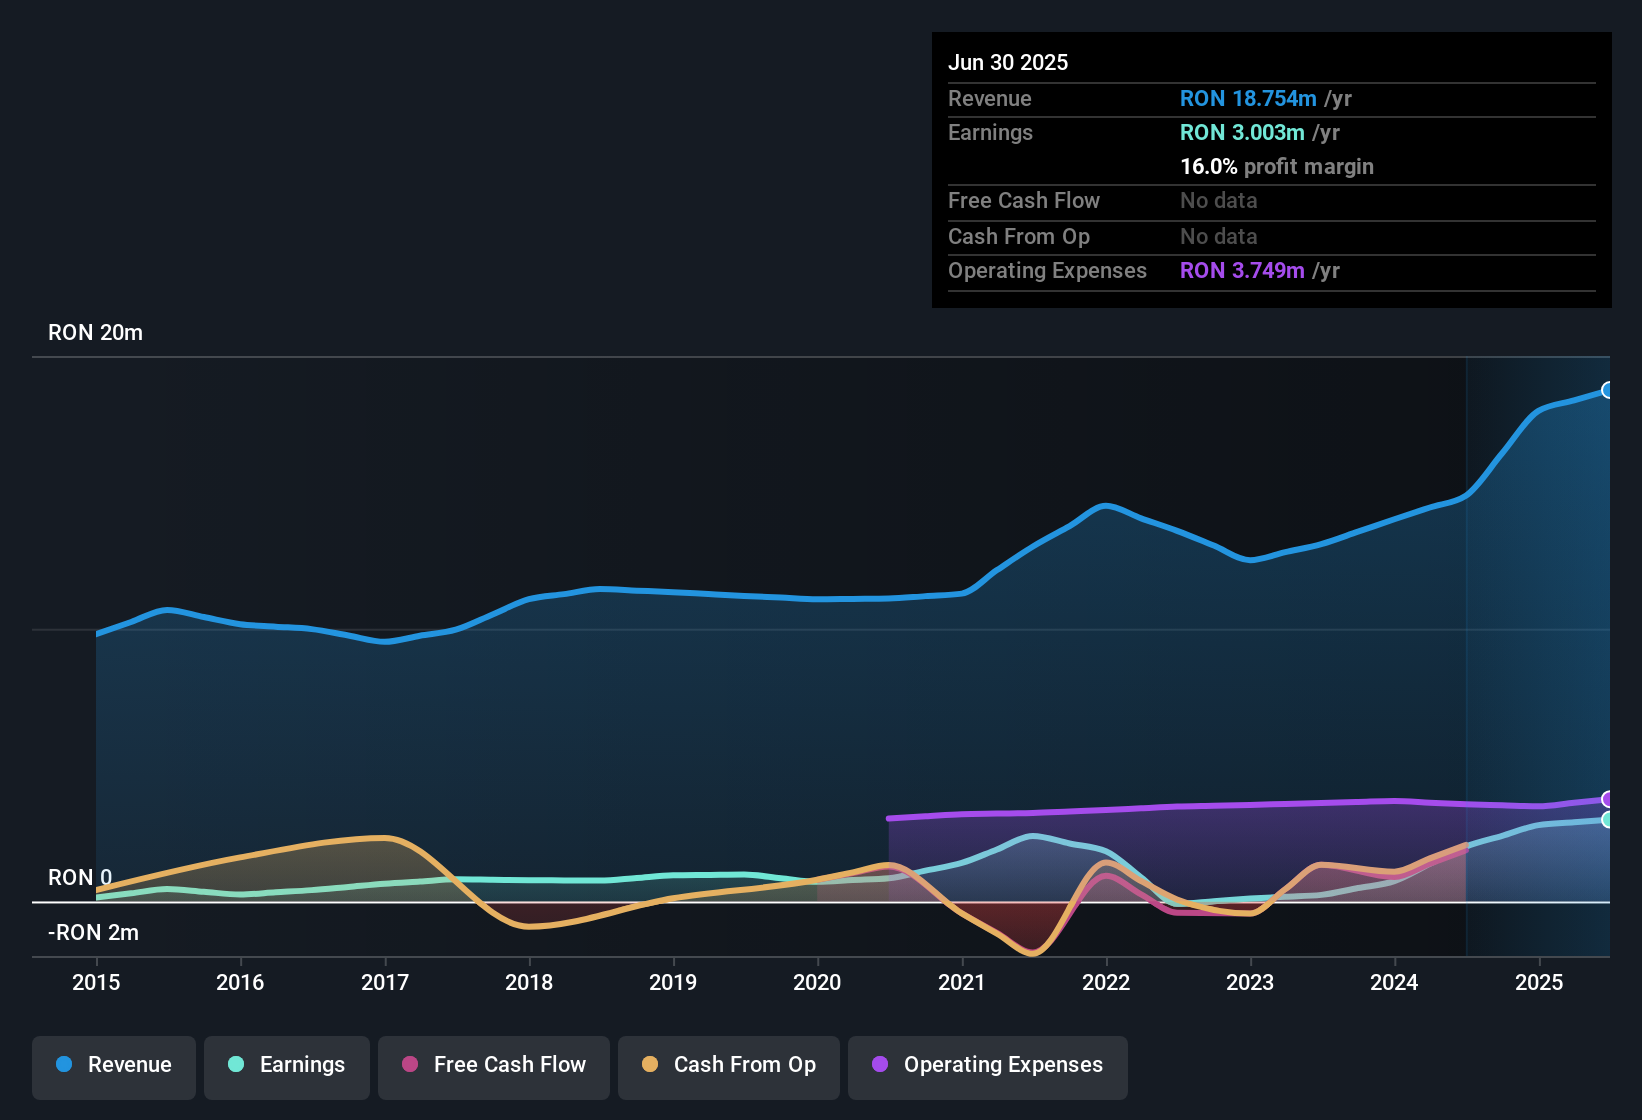
Task: Click the 2021 label on the timeline axis
Action: click(x=962, y=983)
